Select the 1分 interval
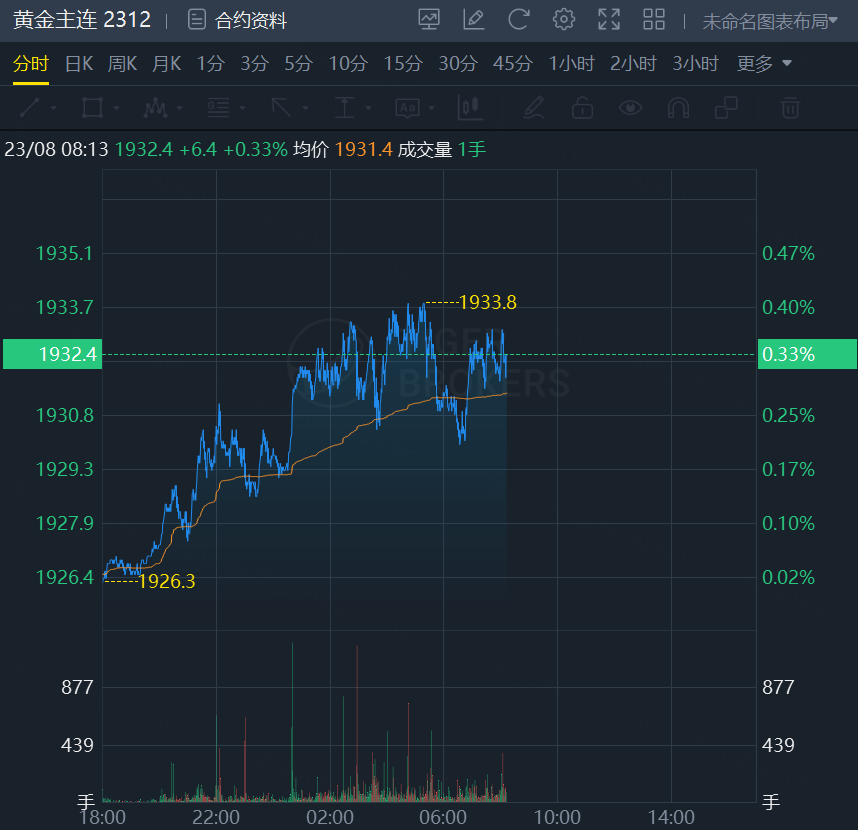858x830 pixels. 211,63
